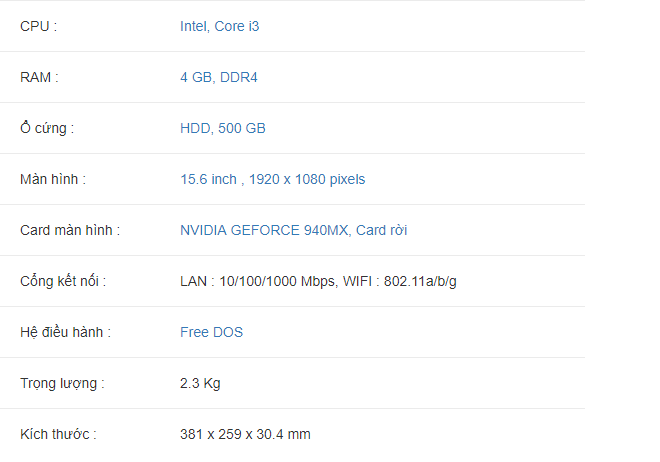Click the CPU row label
The height and width of the screenshot is (462, 660).
[x=38, y=26]
